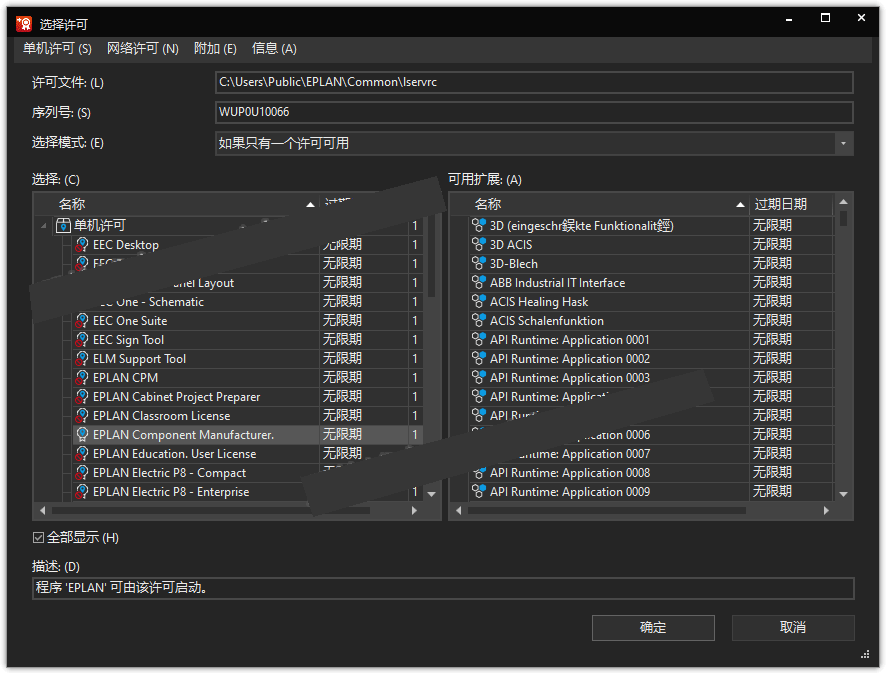Select API Runtime: Application 0008 text
This screenshot has width=888, height=673.
(x=570, y=473)
